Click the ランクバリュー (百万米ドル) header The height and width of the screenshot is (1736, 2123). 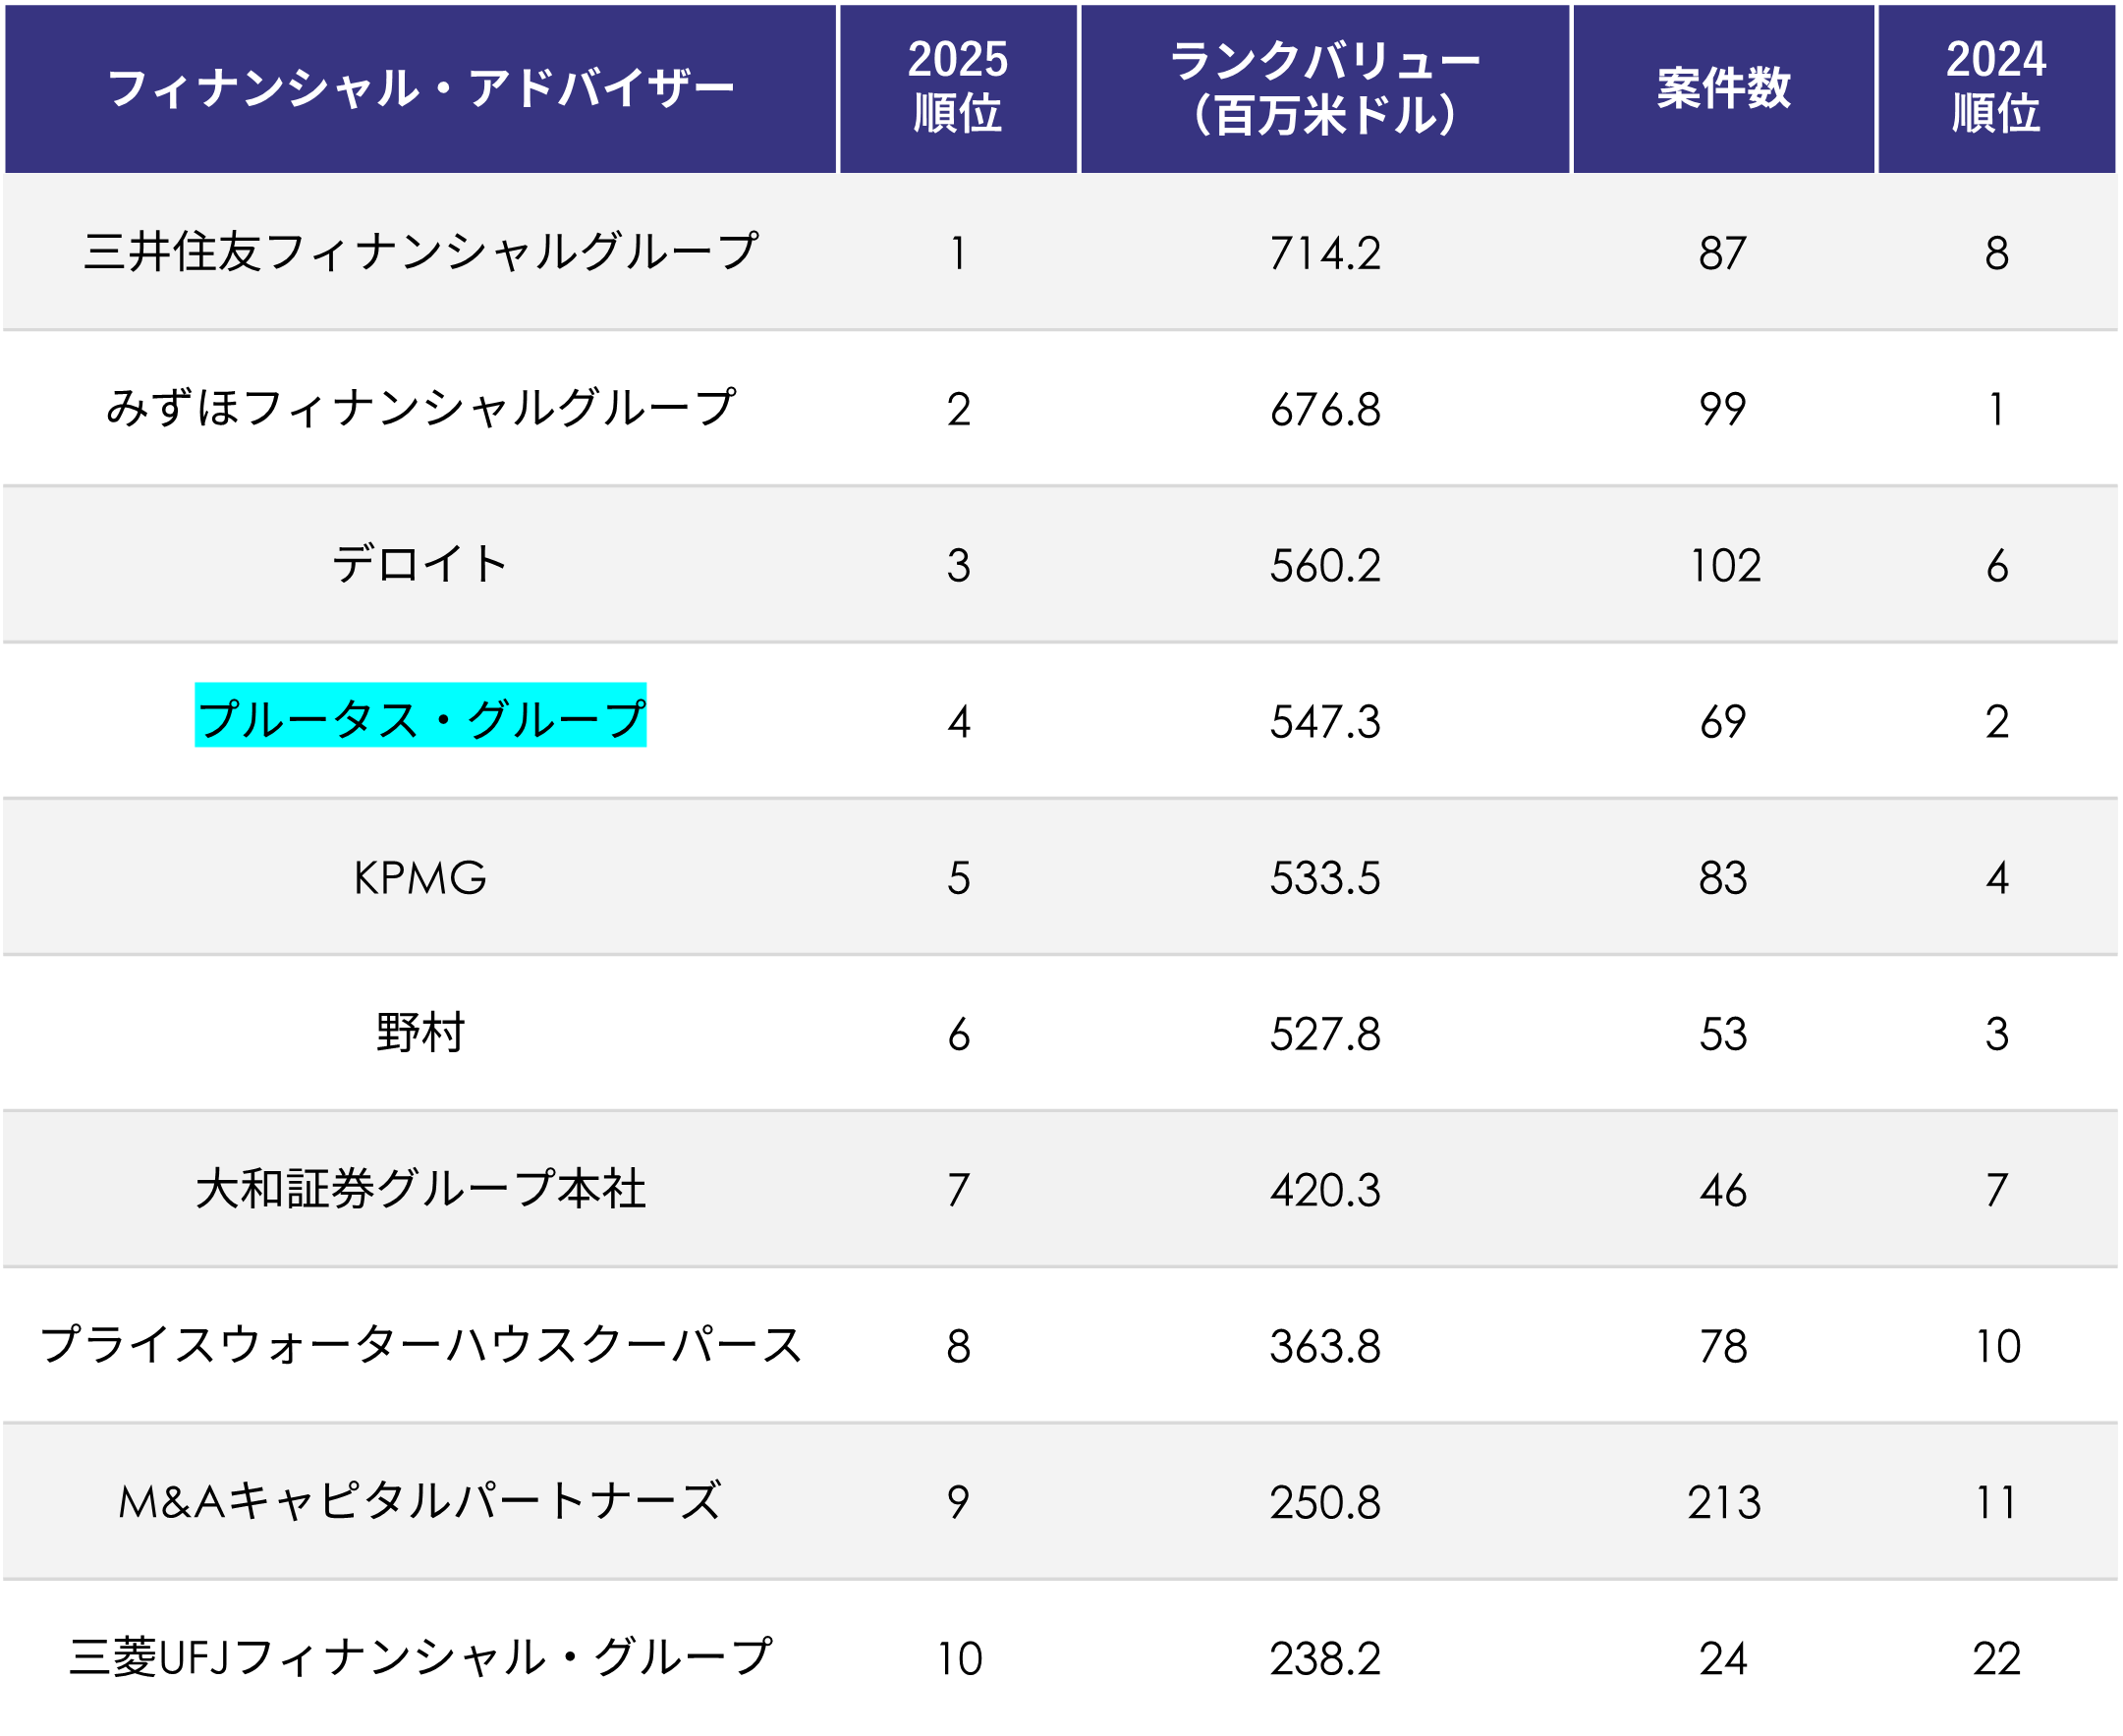point(1324,89)
